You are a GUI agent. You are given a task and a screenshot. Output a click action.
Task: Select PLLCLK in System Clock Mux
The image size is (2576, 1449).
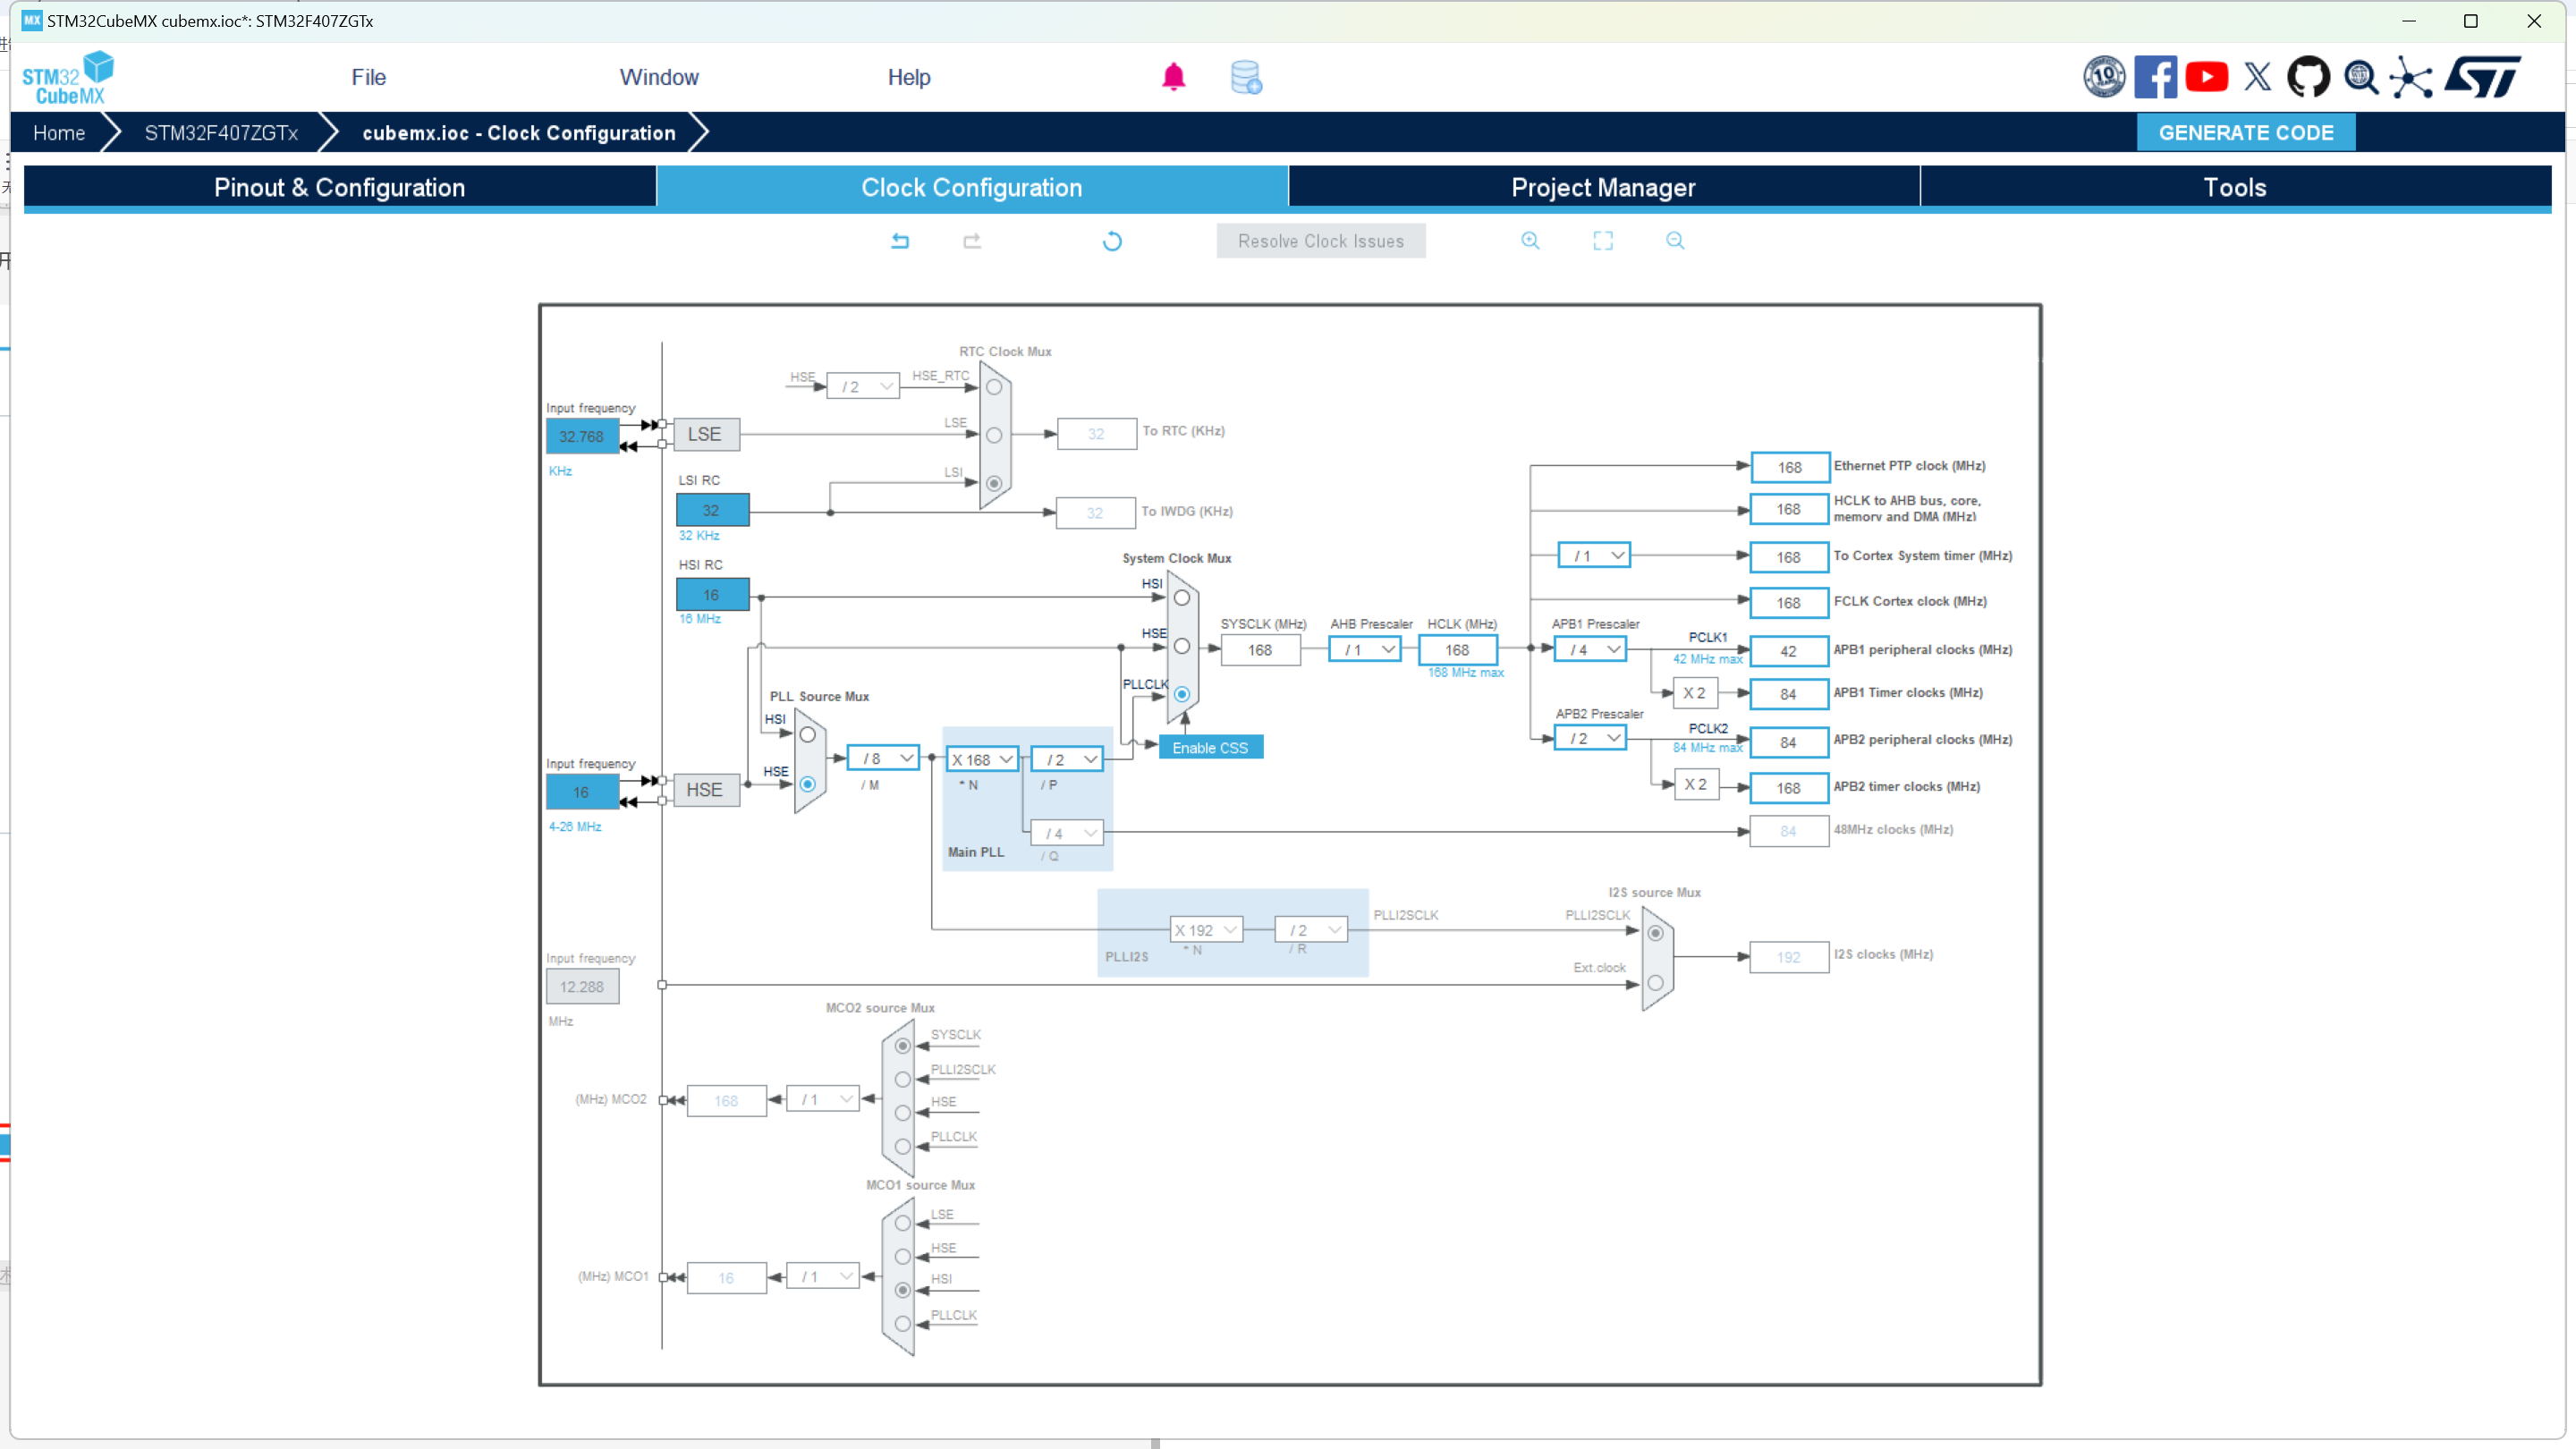pos(1182,694)
